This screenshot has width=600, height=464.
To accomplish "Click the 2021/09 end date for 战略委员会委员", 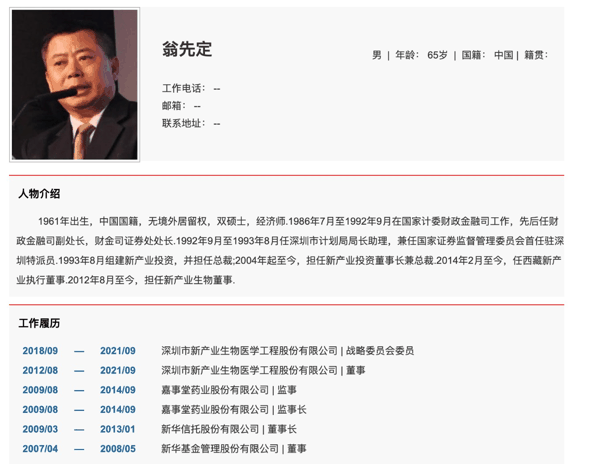I will (x=118, y=351).
